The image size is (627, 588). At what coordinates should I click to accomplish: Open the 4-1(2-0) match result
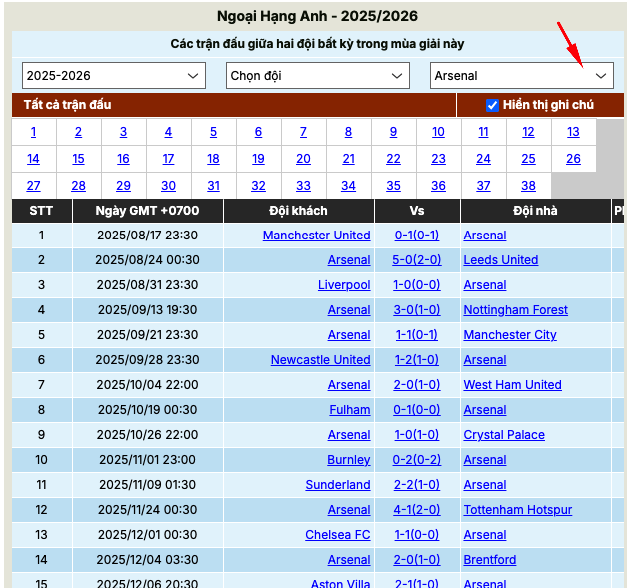(x=417, y=510)
